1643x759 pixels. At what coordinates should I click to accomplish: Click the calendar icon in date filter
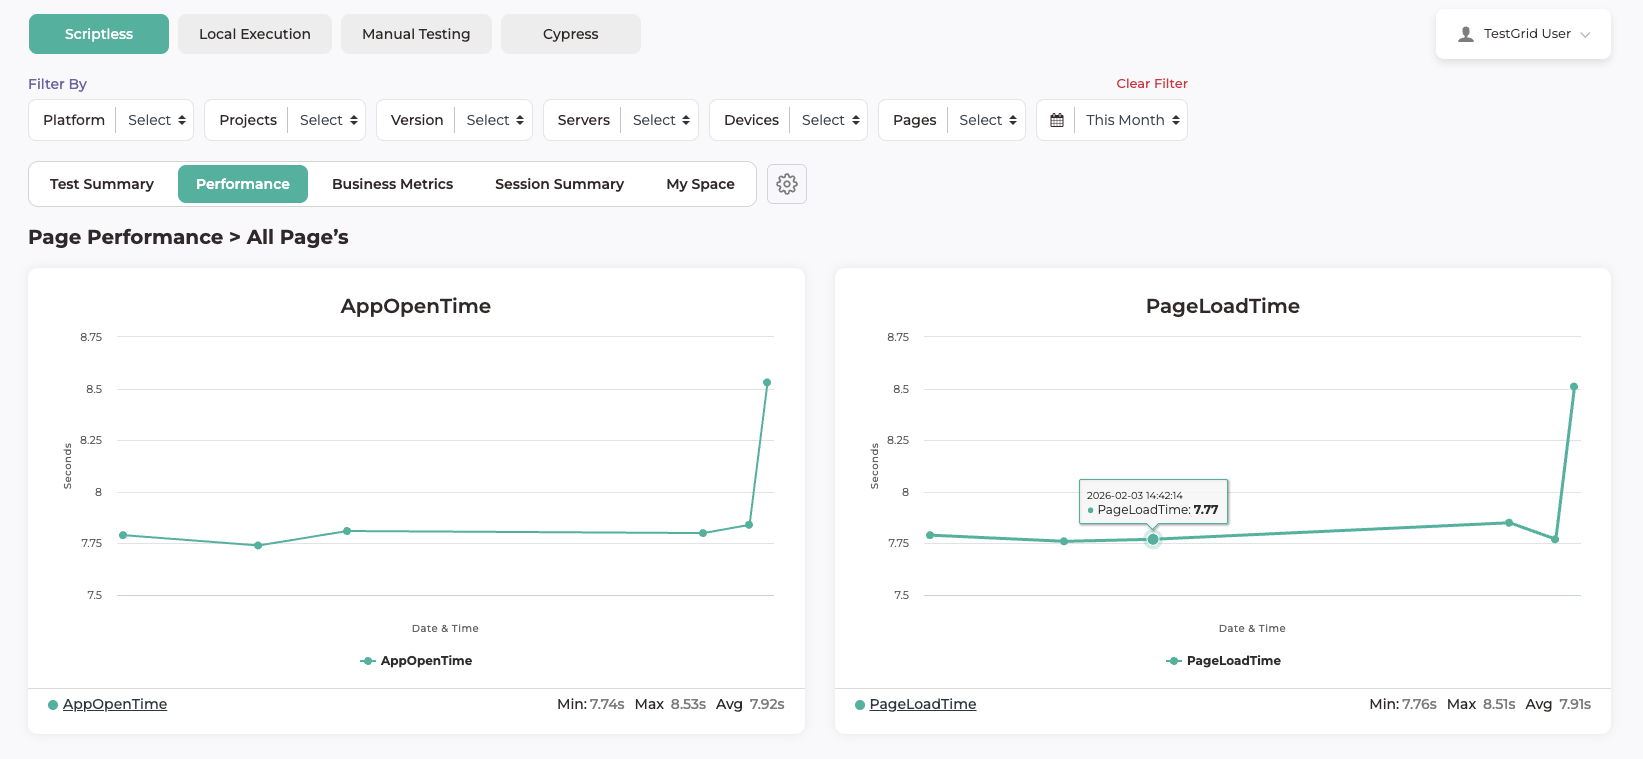[1057, 120]
